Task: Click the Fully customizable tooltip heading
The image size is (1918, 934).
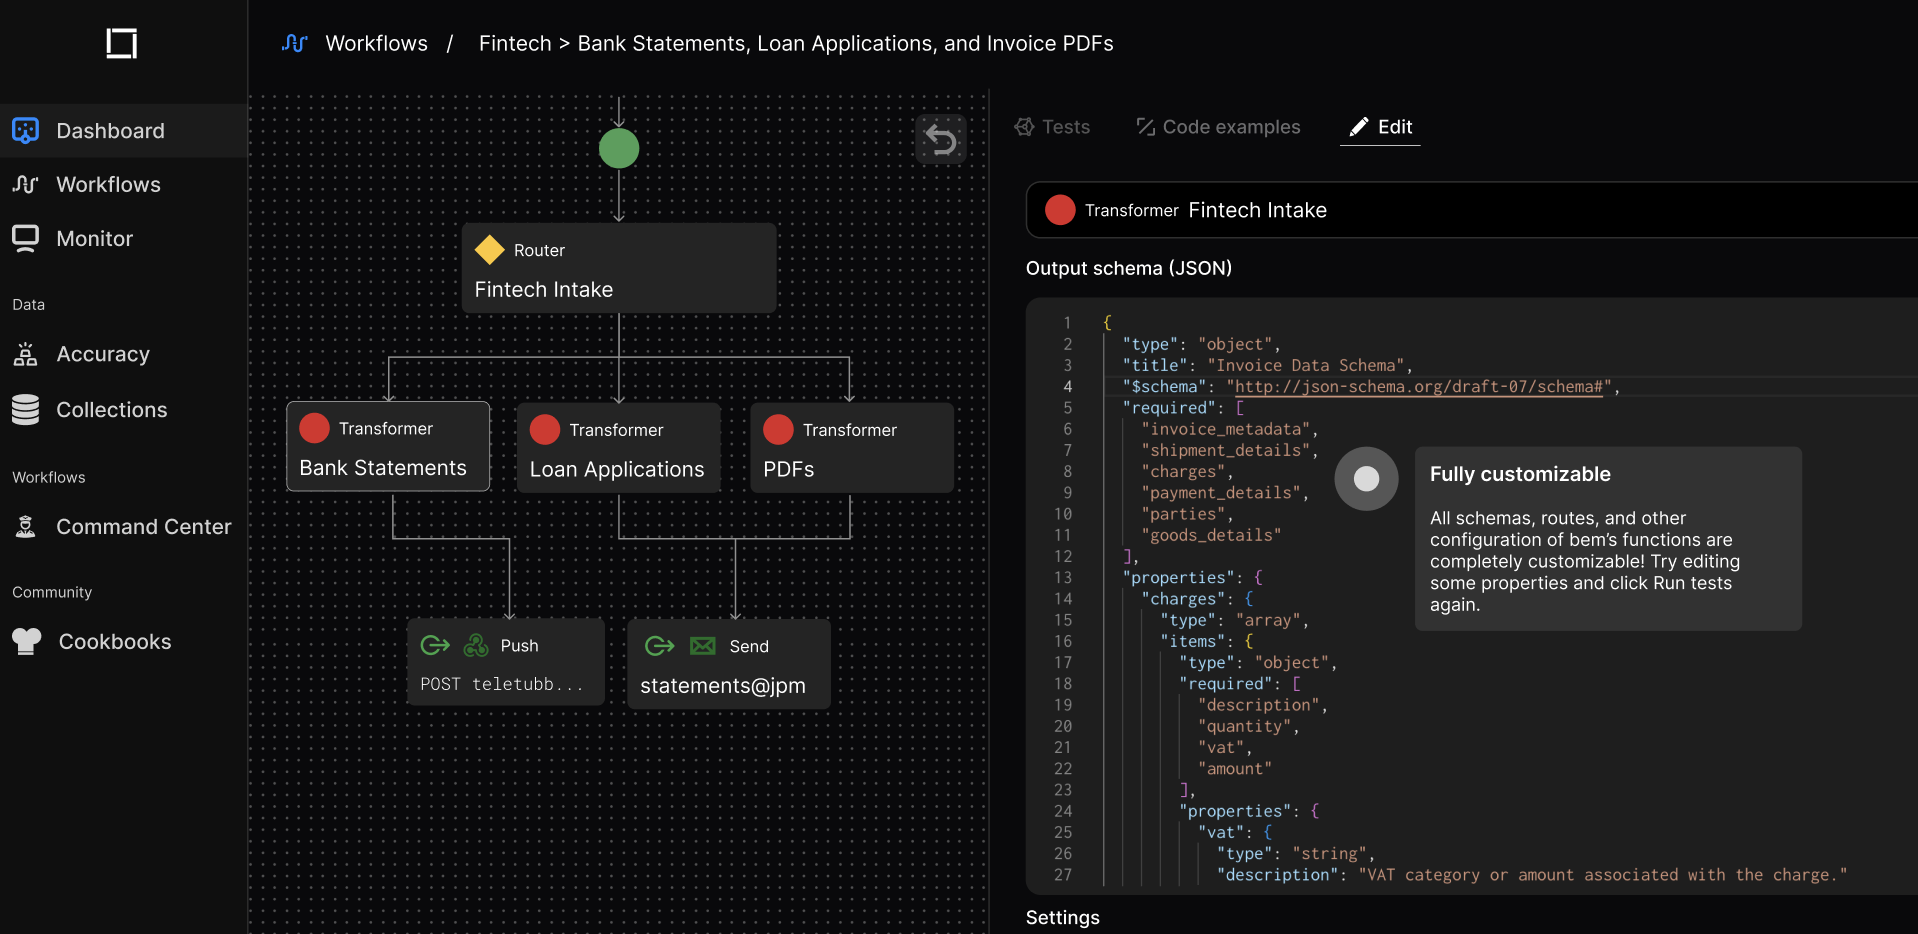Action: pyautogui.click(x=1520, y=474)
